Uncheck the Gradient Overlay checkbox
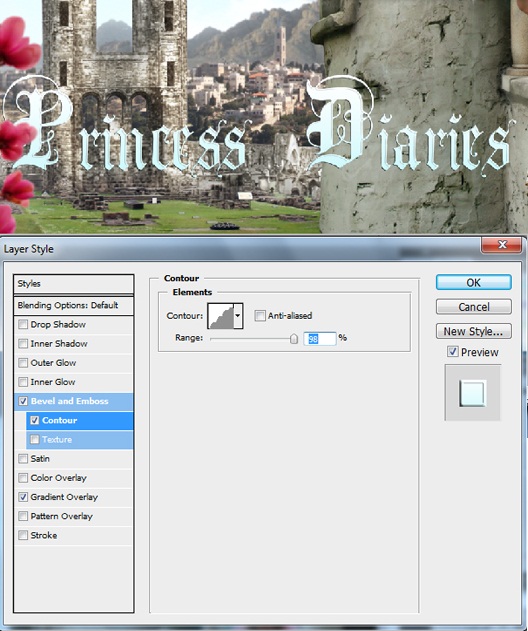The image size is (528, 631). pos(23,497)
